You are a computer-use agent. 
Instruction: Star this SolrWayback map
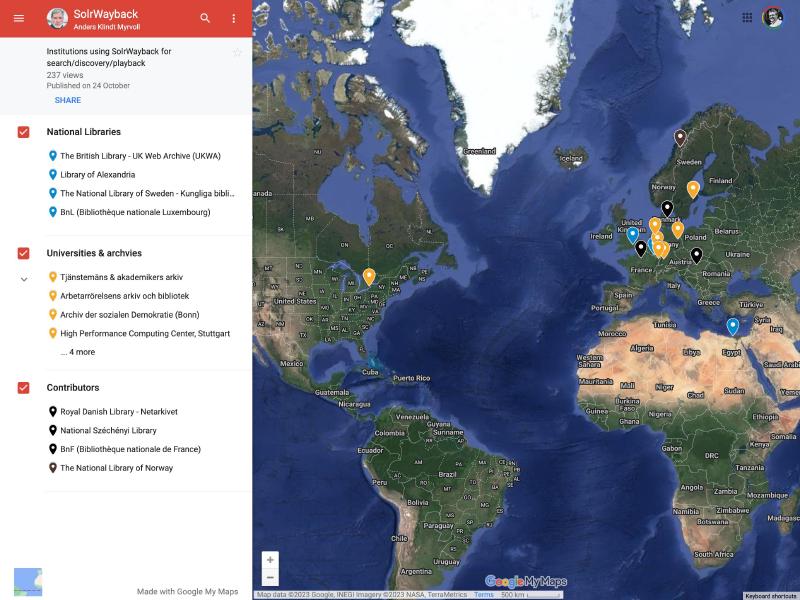tap(237, 52)
